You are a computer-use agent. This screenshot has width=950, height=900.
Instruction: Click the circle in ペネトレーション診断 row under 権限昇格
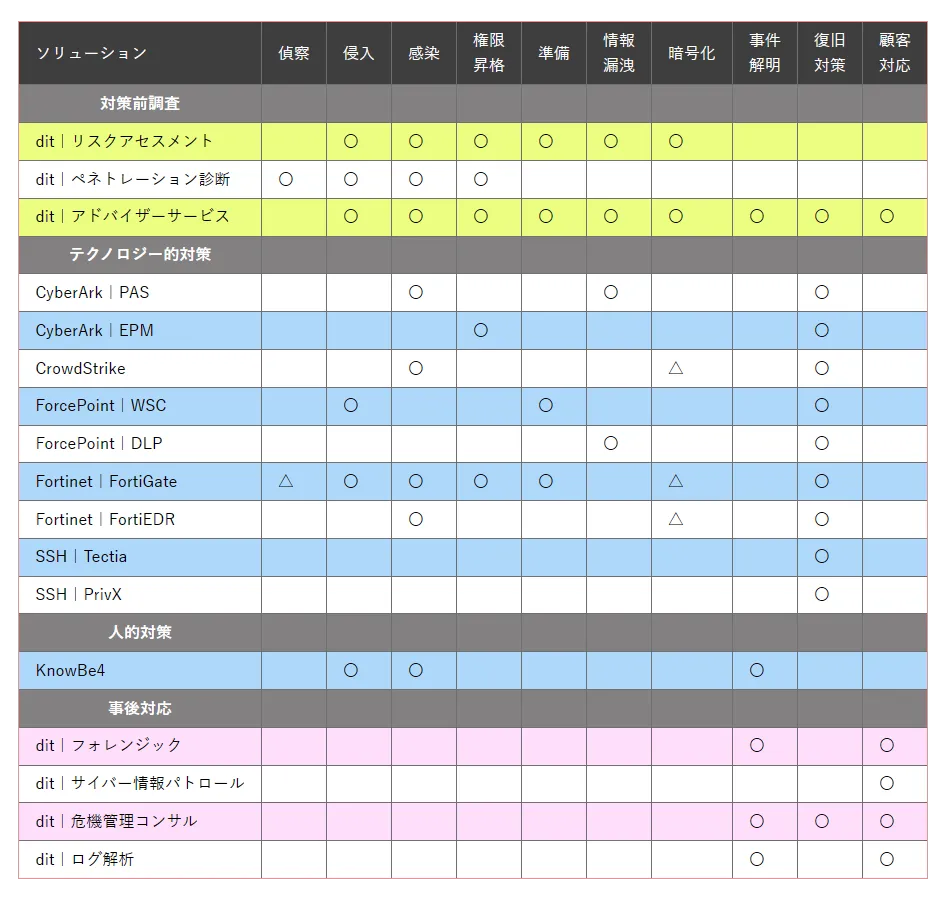(481, 179)
